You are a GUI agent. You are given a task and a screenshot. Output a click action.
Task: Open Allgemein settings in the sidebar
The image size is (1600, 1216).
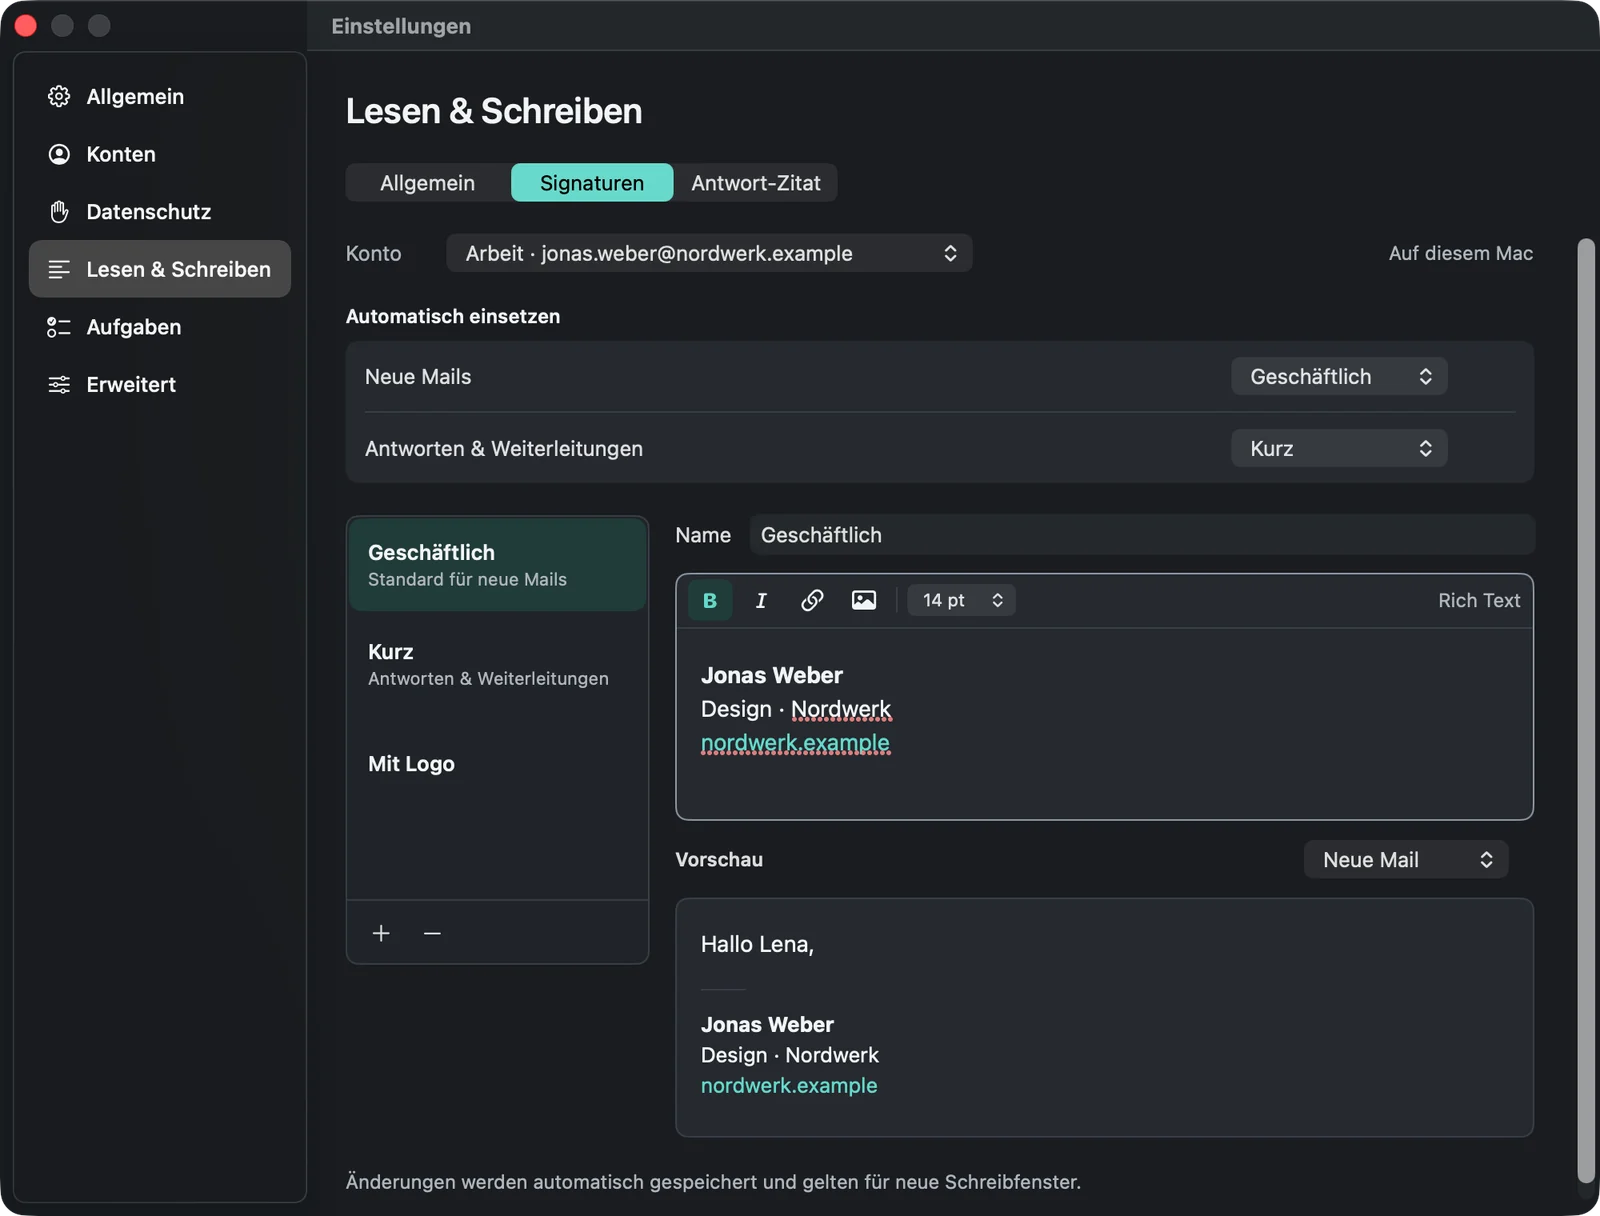pos(160,97)
